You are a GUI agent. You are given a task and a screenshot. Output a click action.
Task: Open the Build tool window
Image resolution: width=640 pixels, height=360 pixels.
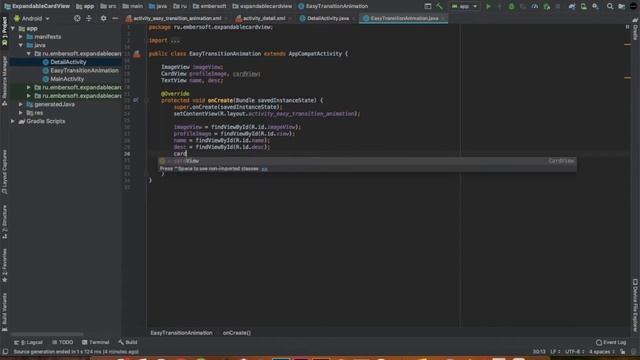tap(128, 342)
